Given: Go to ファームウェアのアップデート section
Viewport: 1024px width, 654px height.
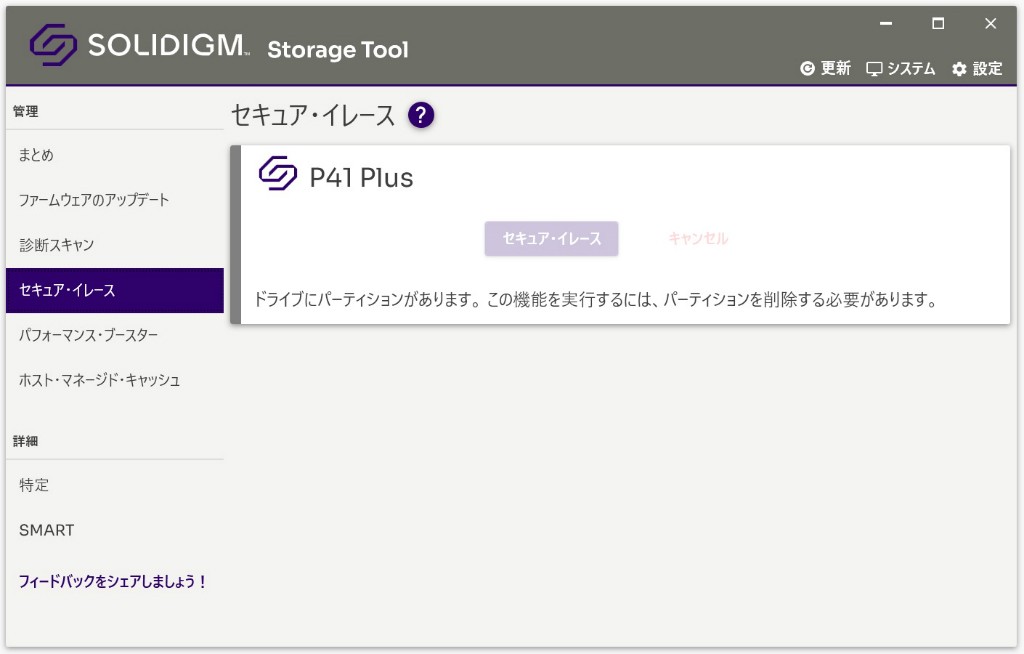Looking at the screenshot, I should pos(94,200).
